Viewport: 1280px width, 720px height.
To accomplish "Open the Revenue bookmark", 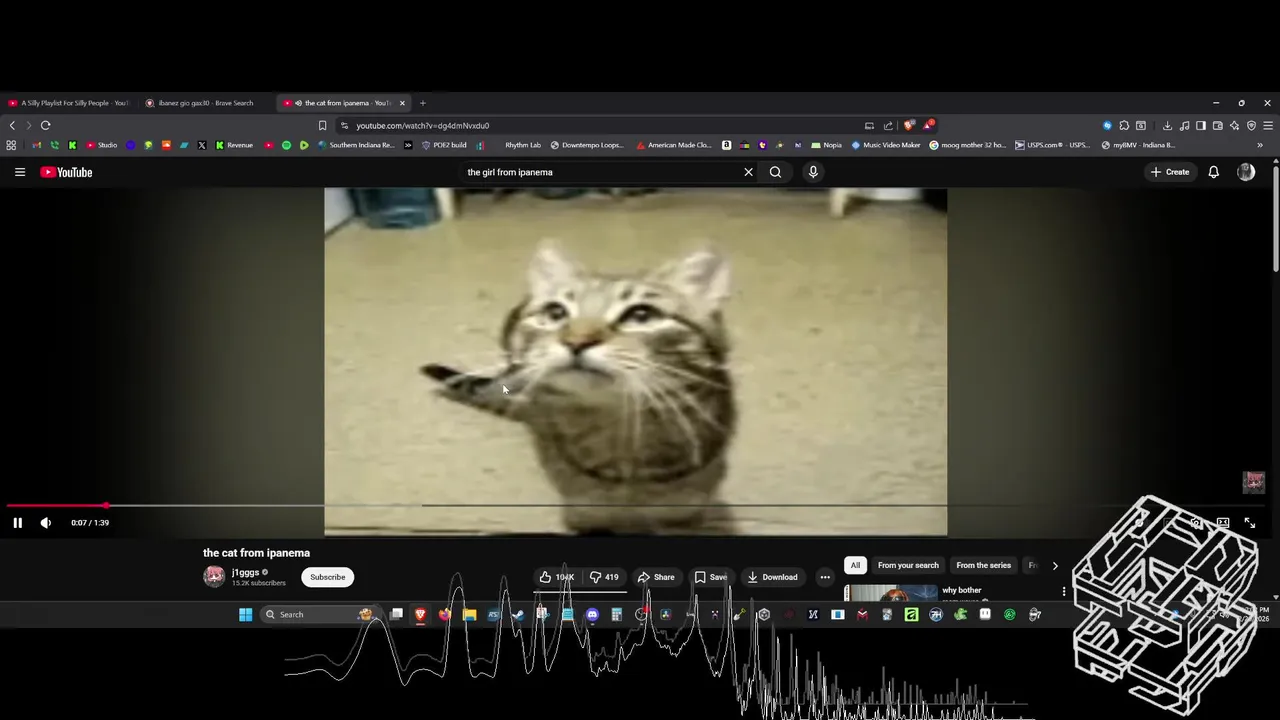I will (234, 145).
